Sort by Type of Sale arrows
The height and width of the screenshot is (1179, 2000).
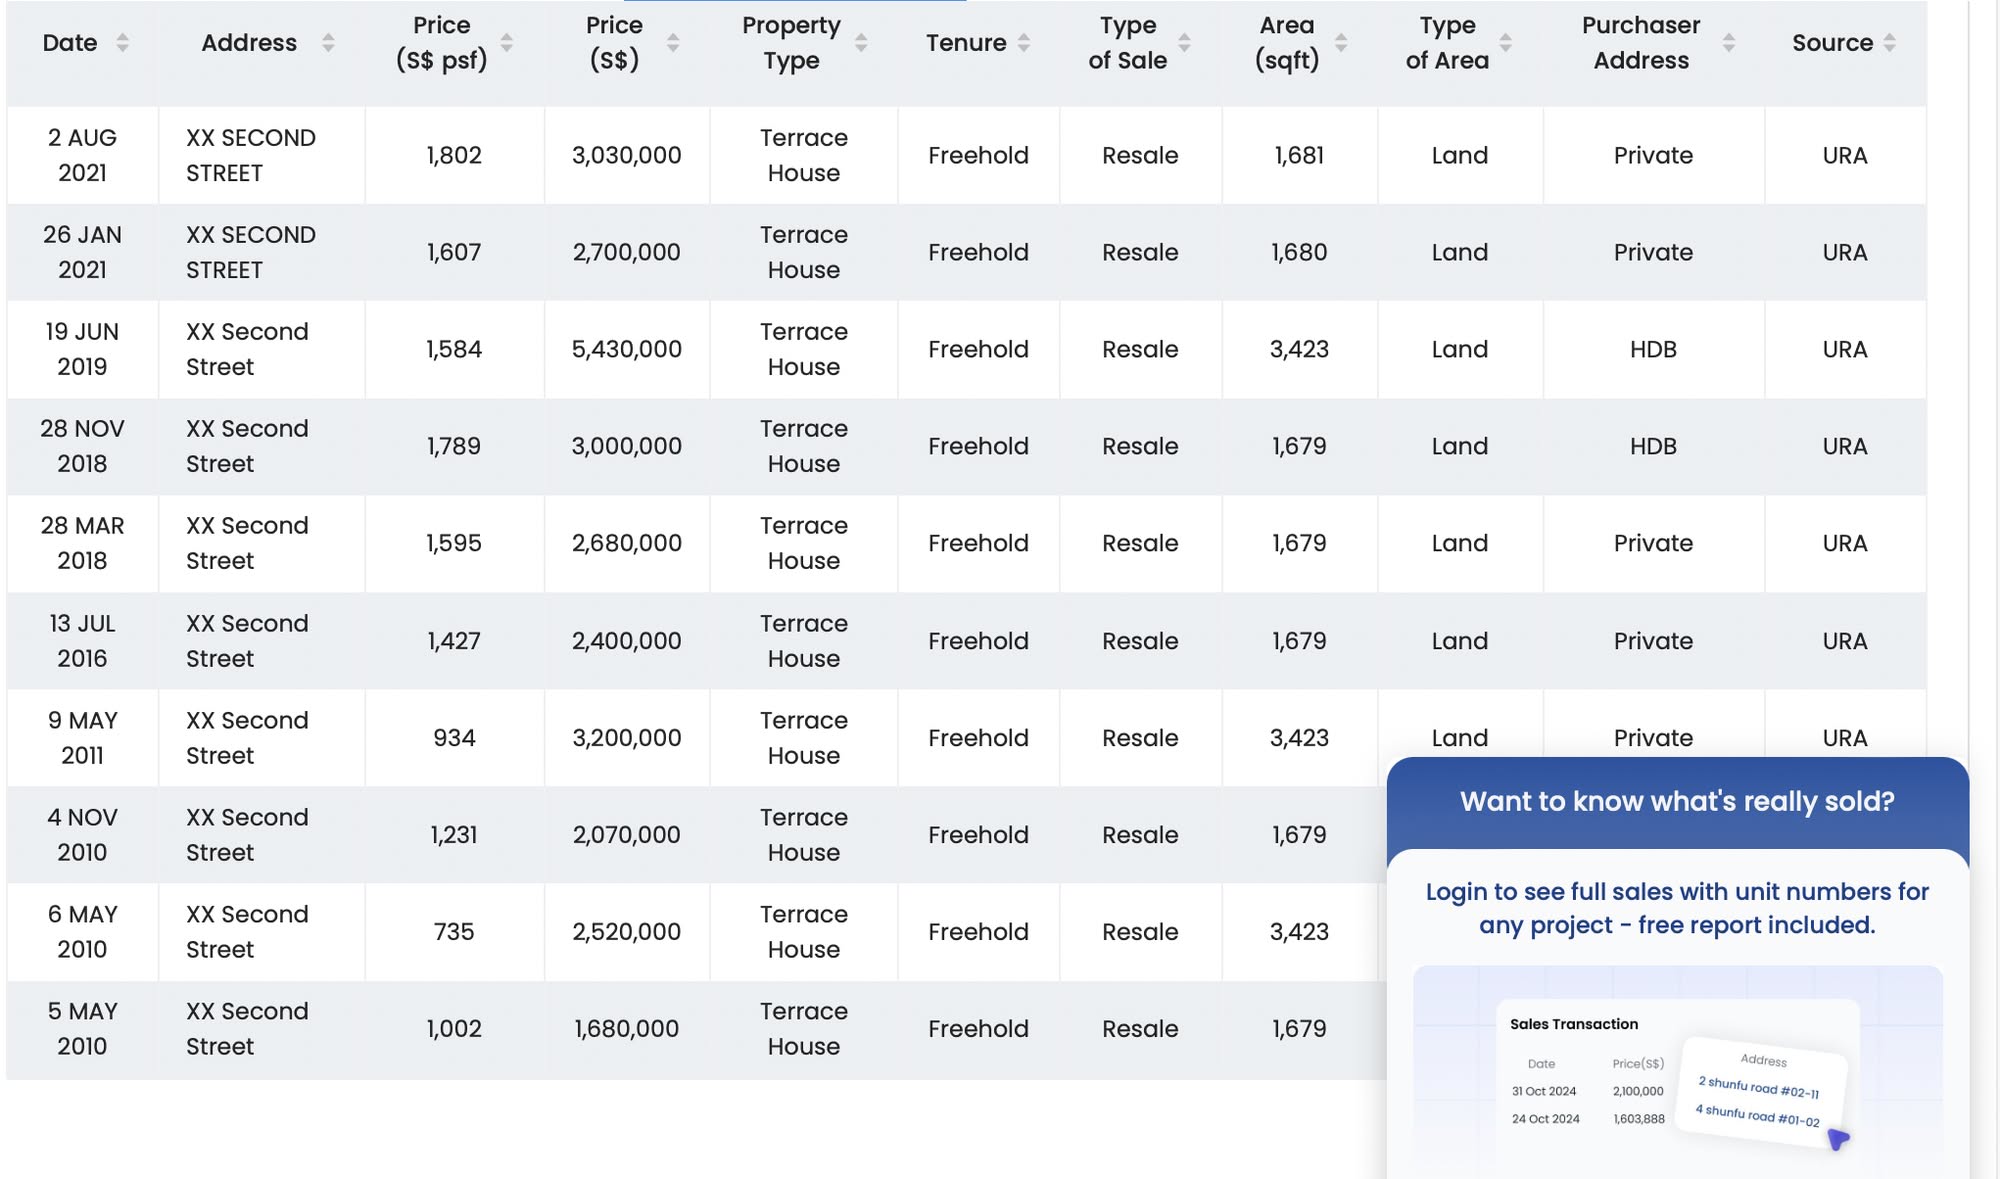tap(1184, 43)
